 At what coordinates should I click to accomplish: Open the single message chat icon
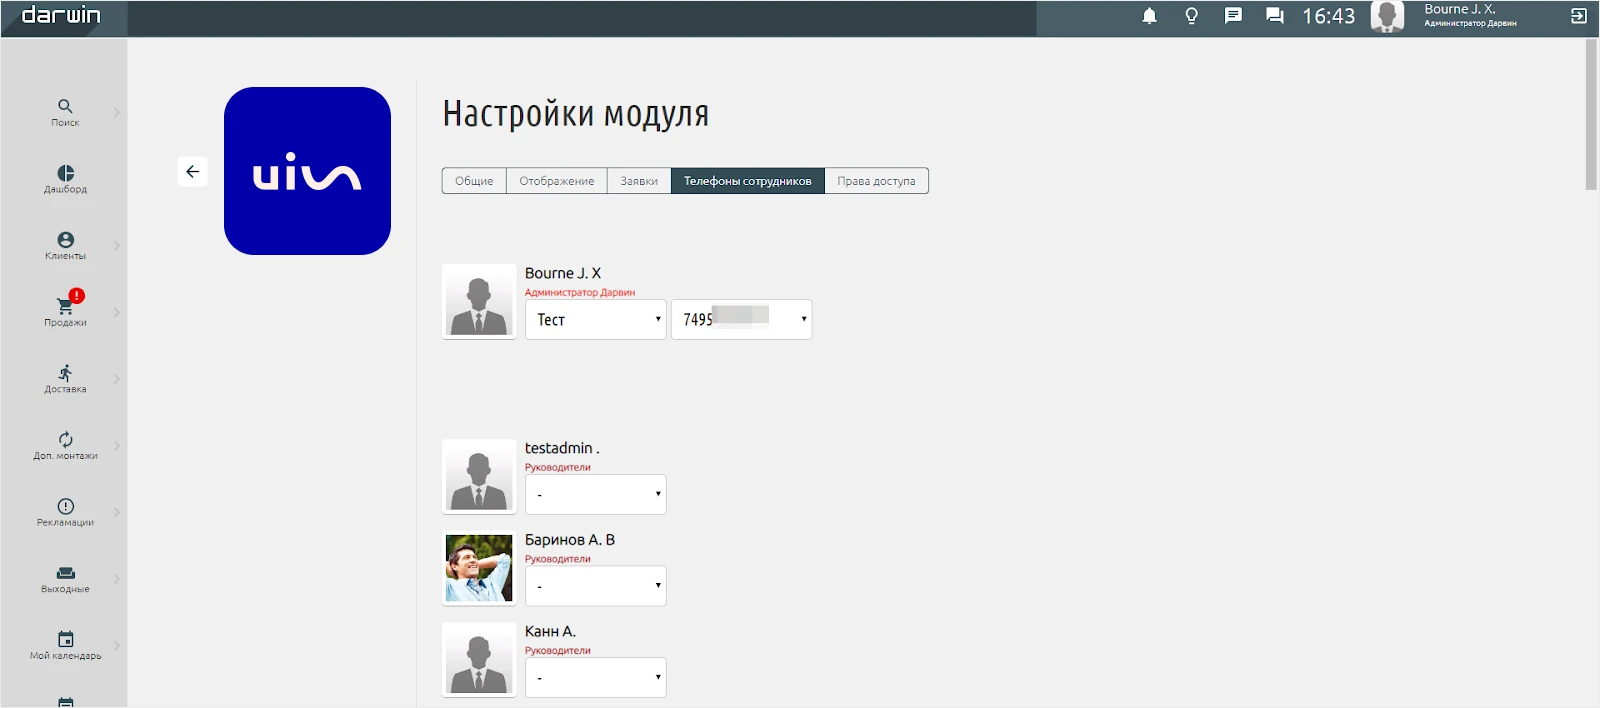(1233, 16)
